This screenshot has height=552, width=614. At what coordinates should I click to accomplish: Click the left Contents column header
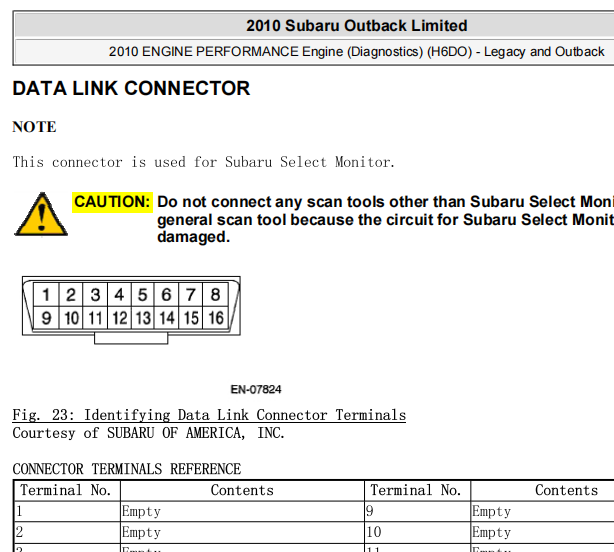242,490
